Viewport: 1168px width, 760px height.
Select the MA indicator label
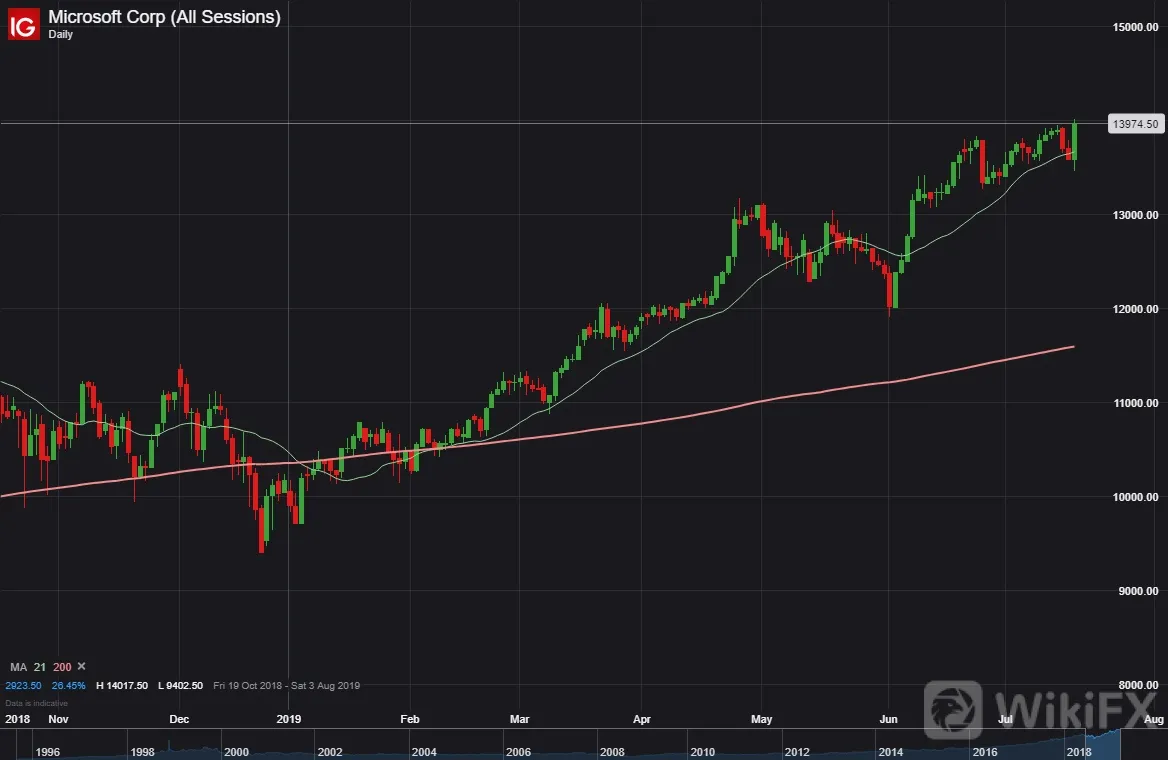click(19, 667)
